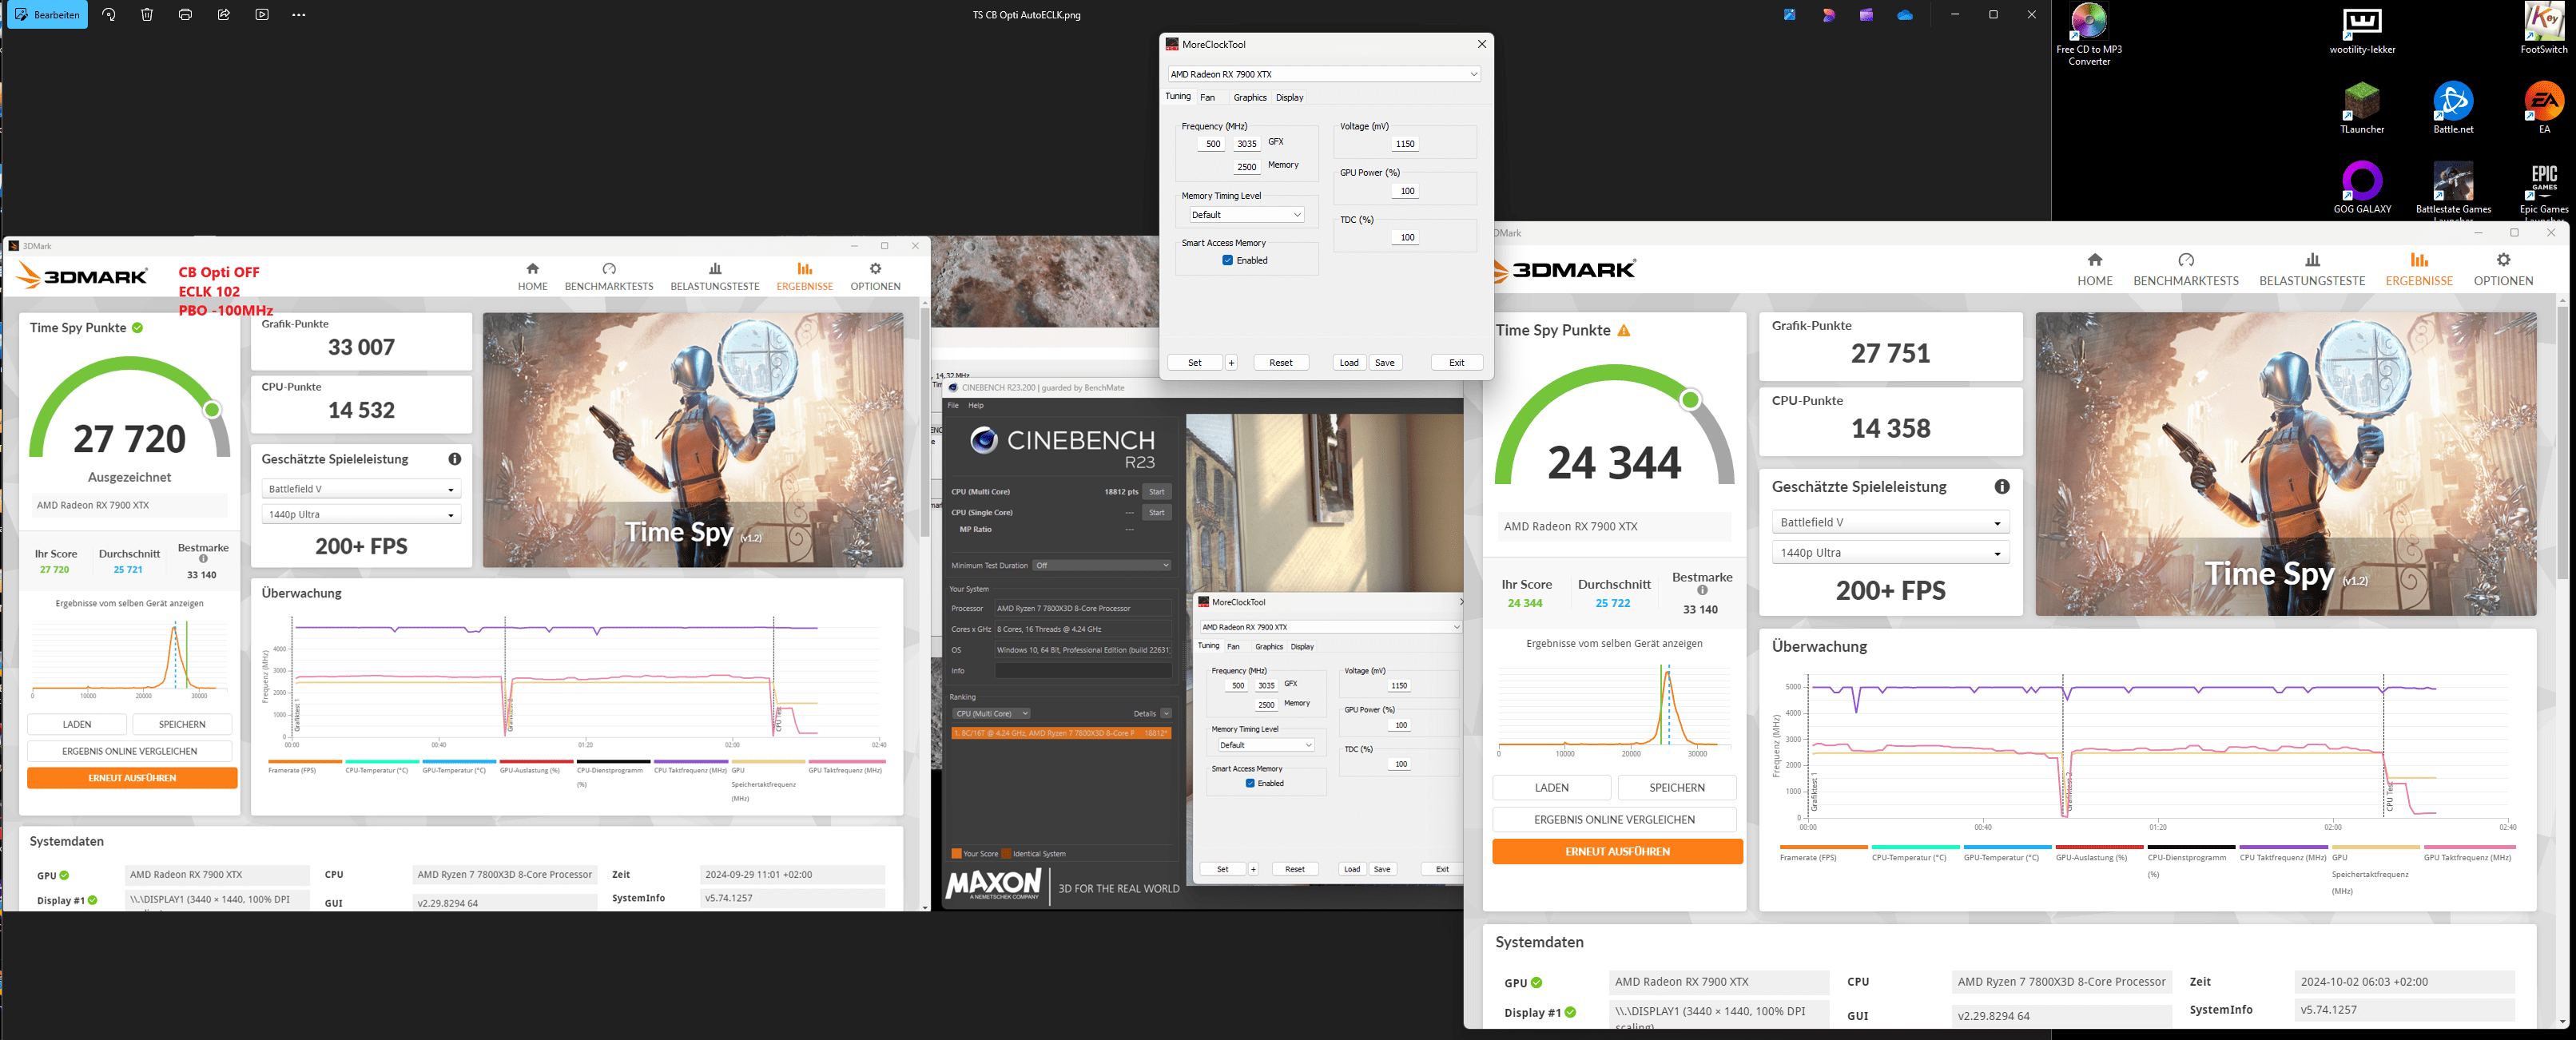Click the warning triangle beside Time Spy Punkte 24 344
2576x1040 pixels.
pyautogui.click(x=1624, y=331)
